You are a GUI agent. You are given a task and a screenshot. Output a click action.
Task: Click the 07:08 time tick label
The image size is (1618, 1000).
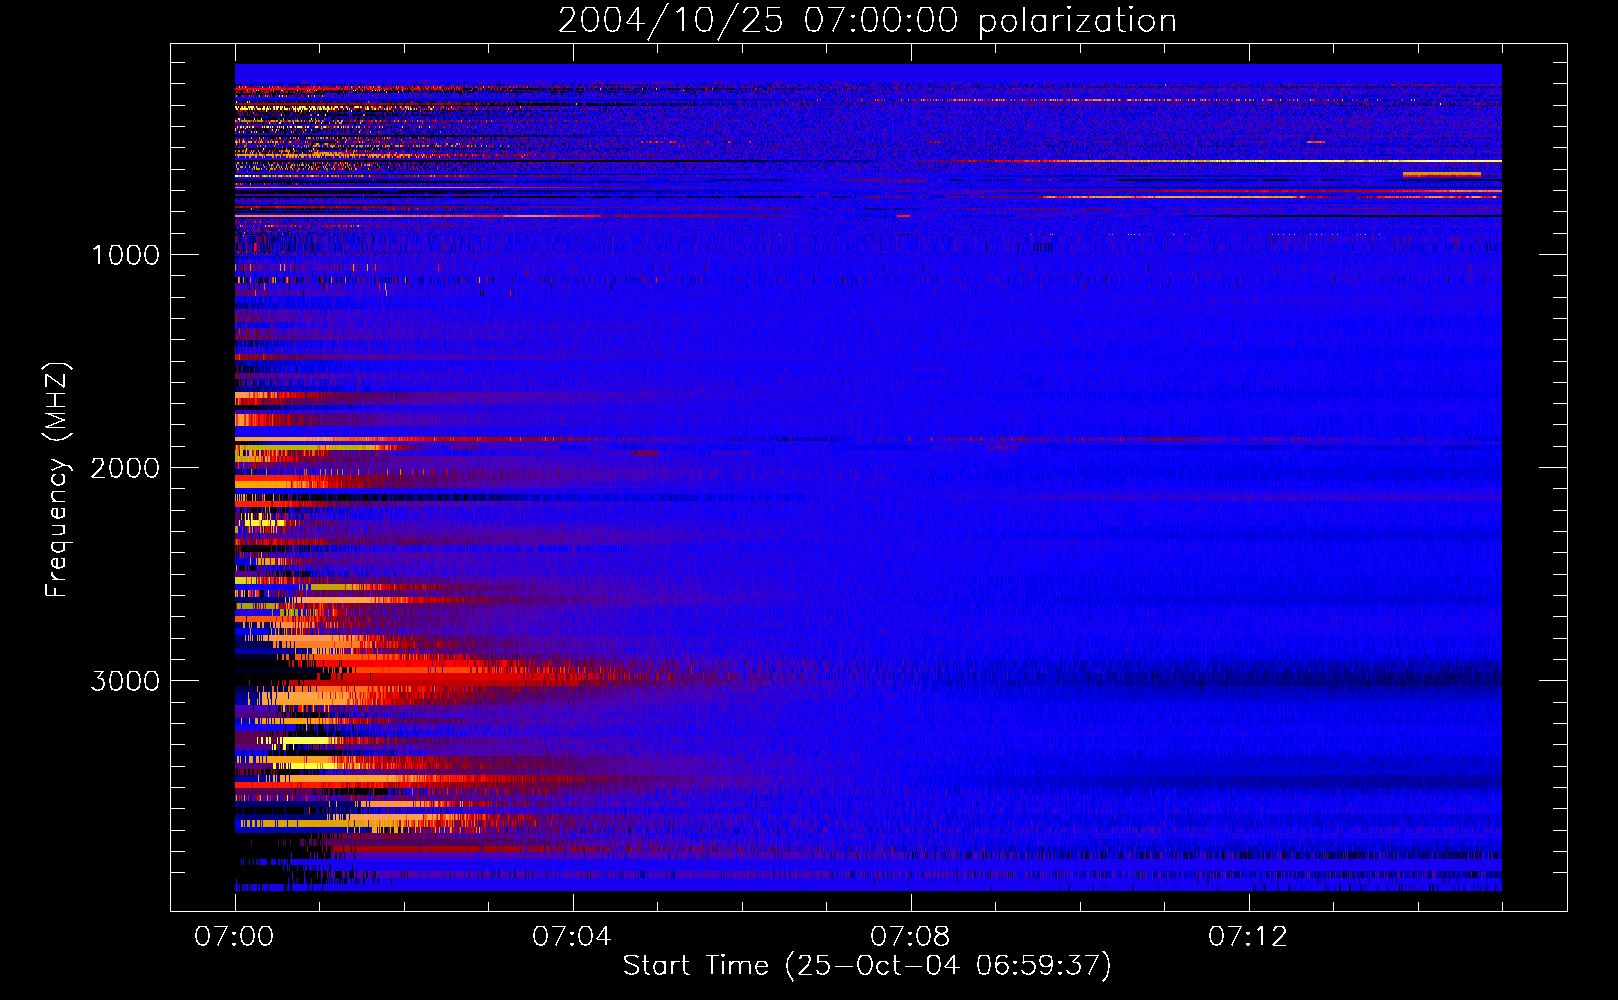point(910,937)
